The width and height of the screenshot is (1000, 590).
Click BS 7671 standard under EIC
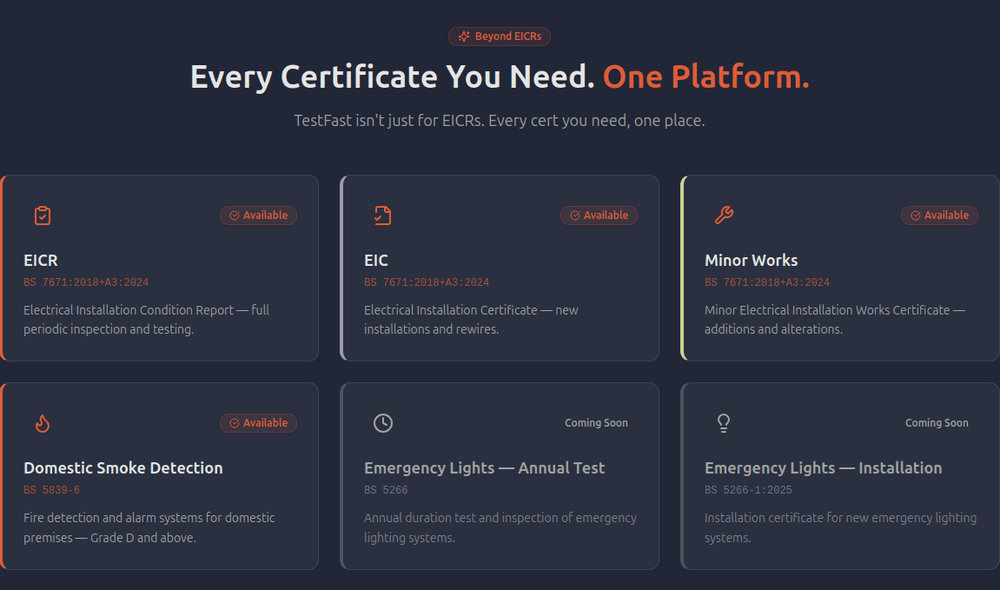427,283
